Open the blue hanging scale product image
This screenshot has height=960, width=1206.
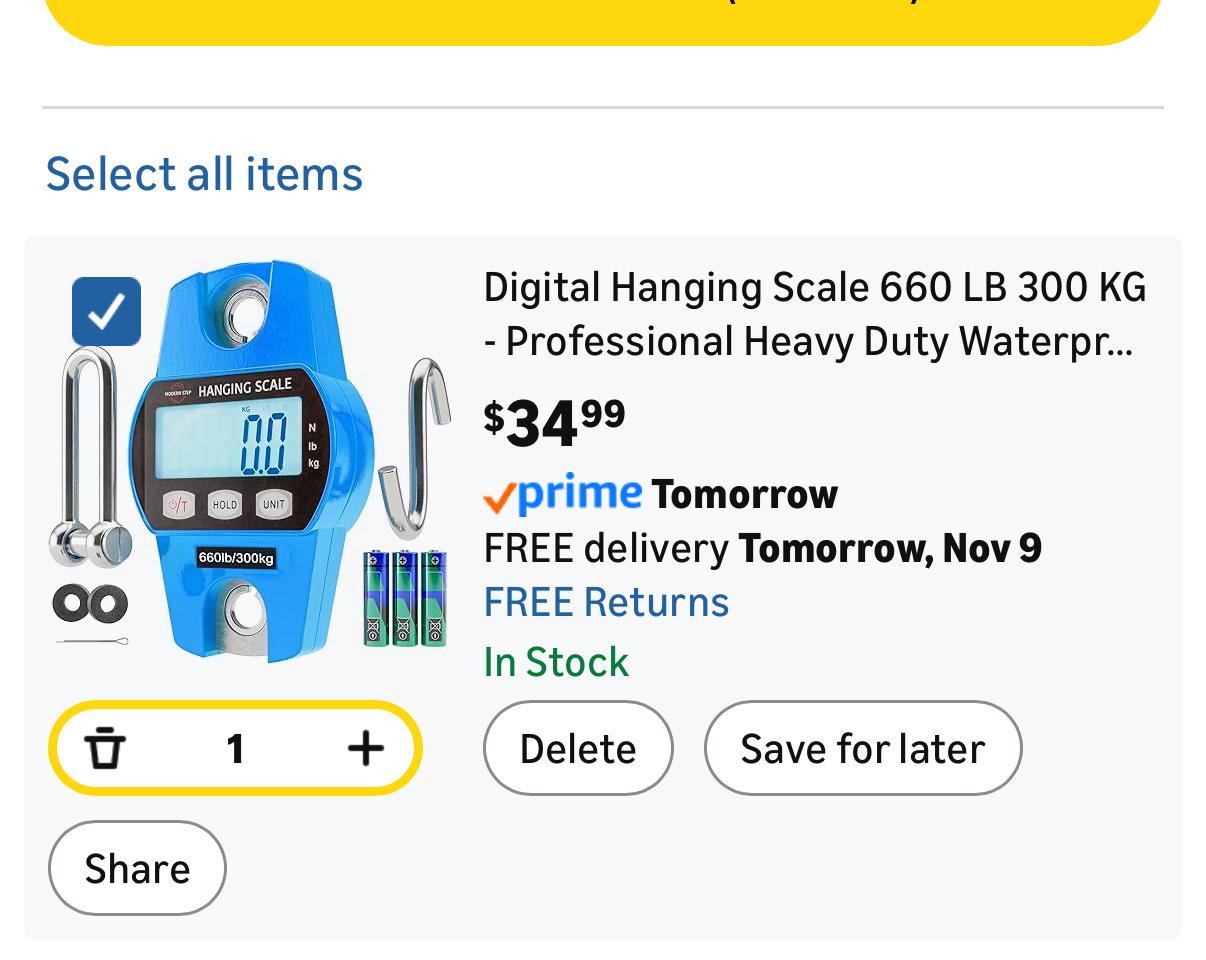(x=252, y=462)
